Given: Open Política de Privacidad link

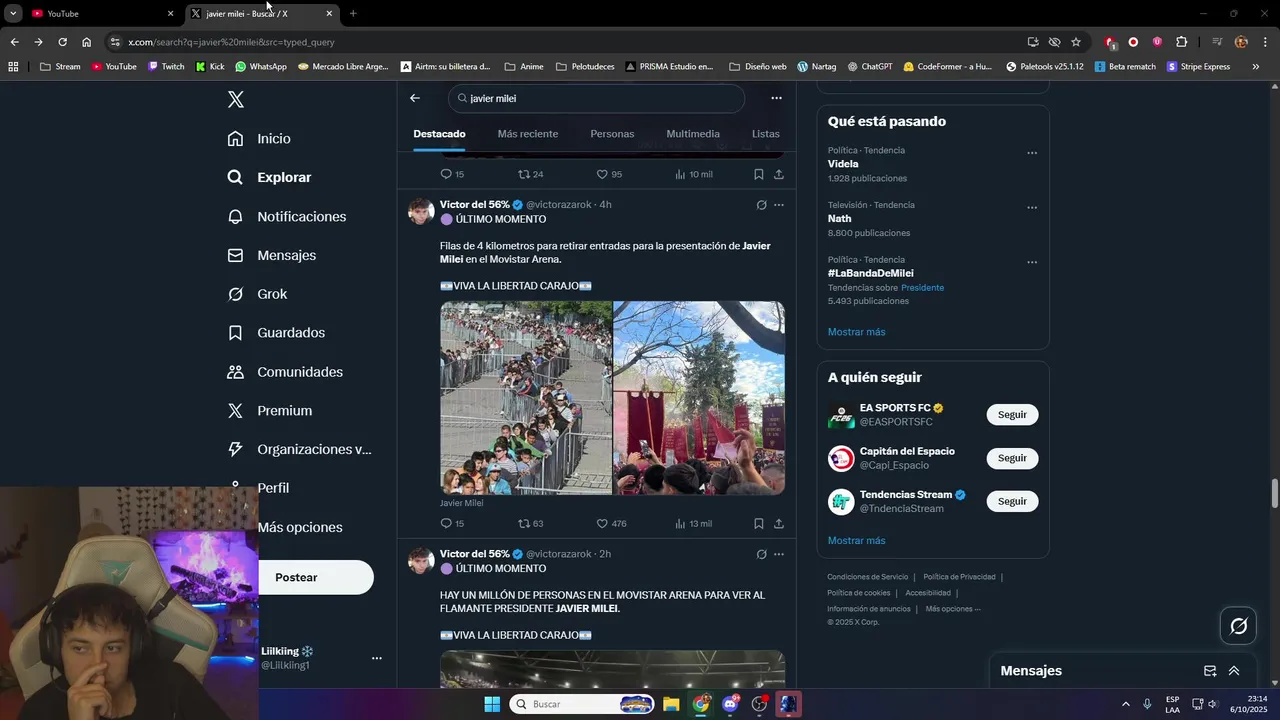Looking at the screenshot, I should [959, 577].
